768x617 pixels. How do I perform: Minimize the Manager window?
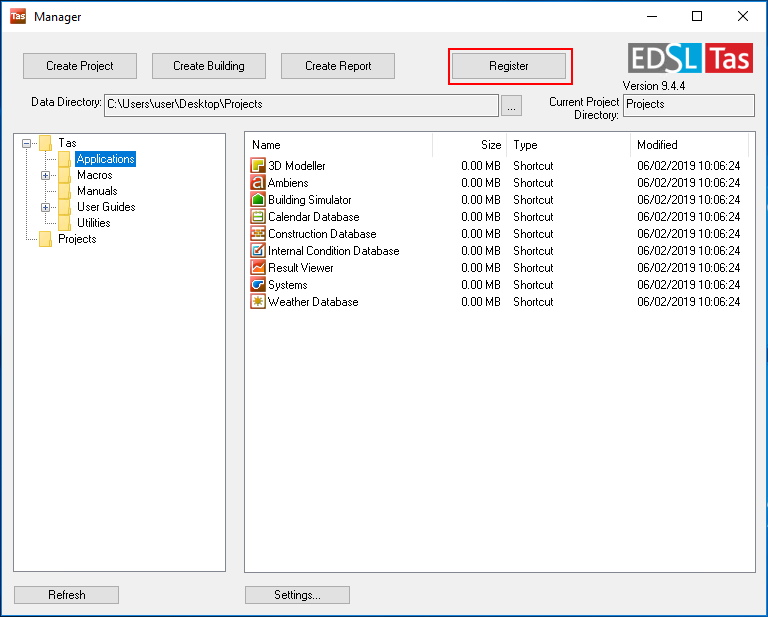coord(652,16)
